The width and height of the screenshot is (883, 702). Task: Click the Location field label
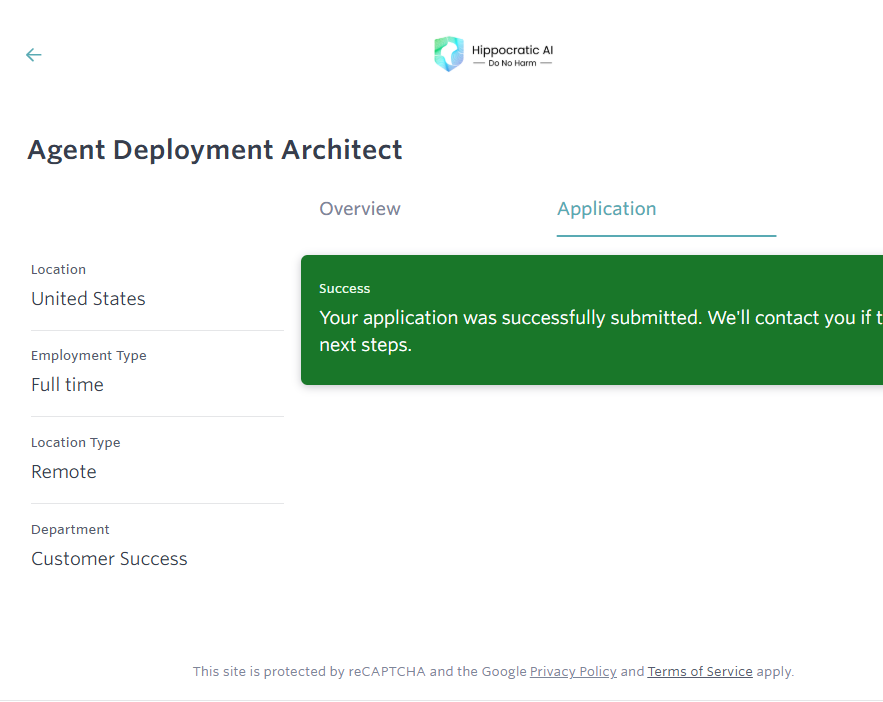click(58, 270)
